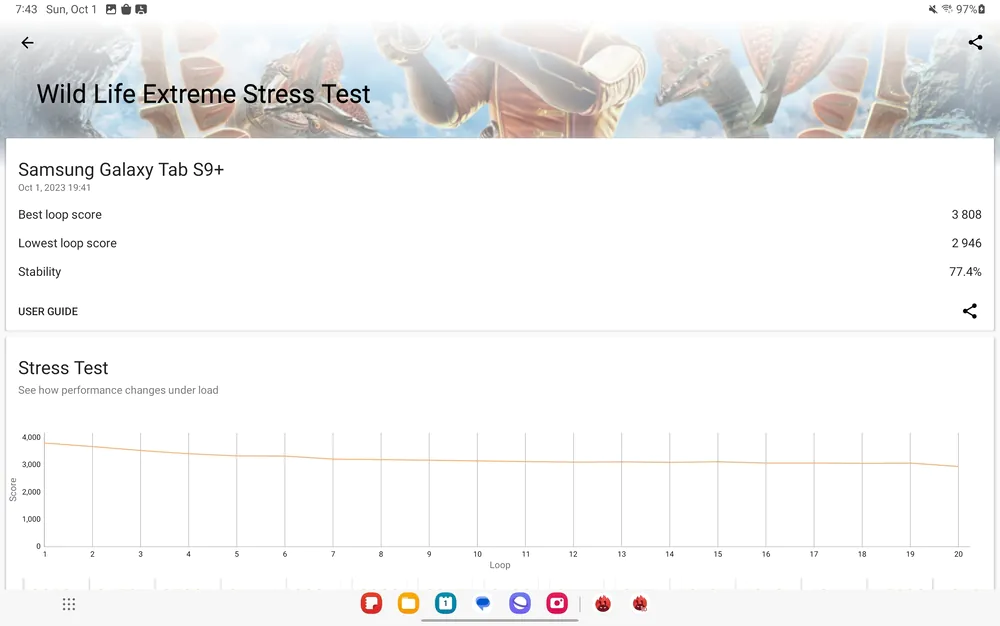Open the purple Samsung Internet browser
The width and height of the screenshot is (1000, 626).
[x=520, y=603]
